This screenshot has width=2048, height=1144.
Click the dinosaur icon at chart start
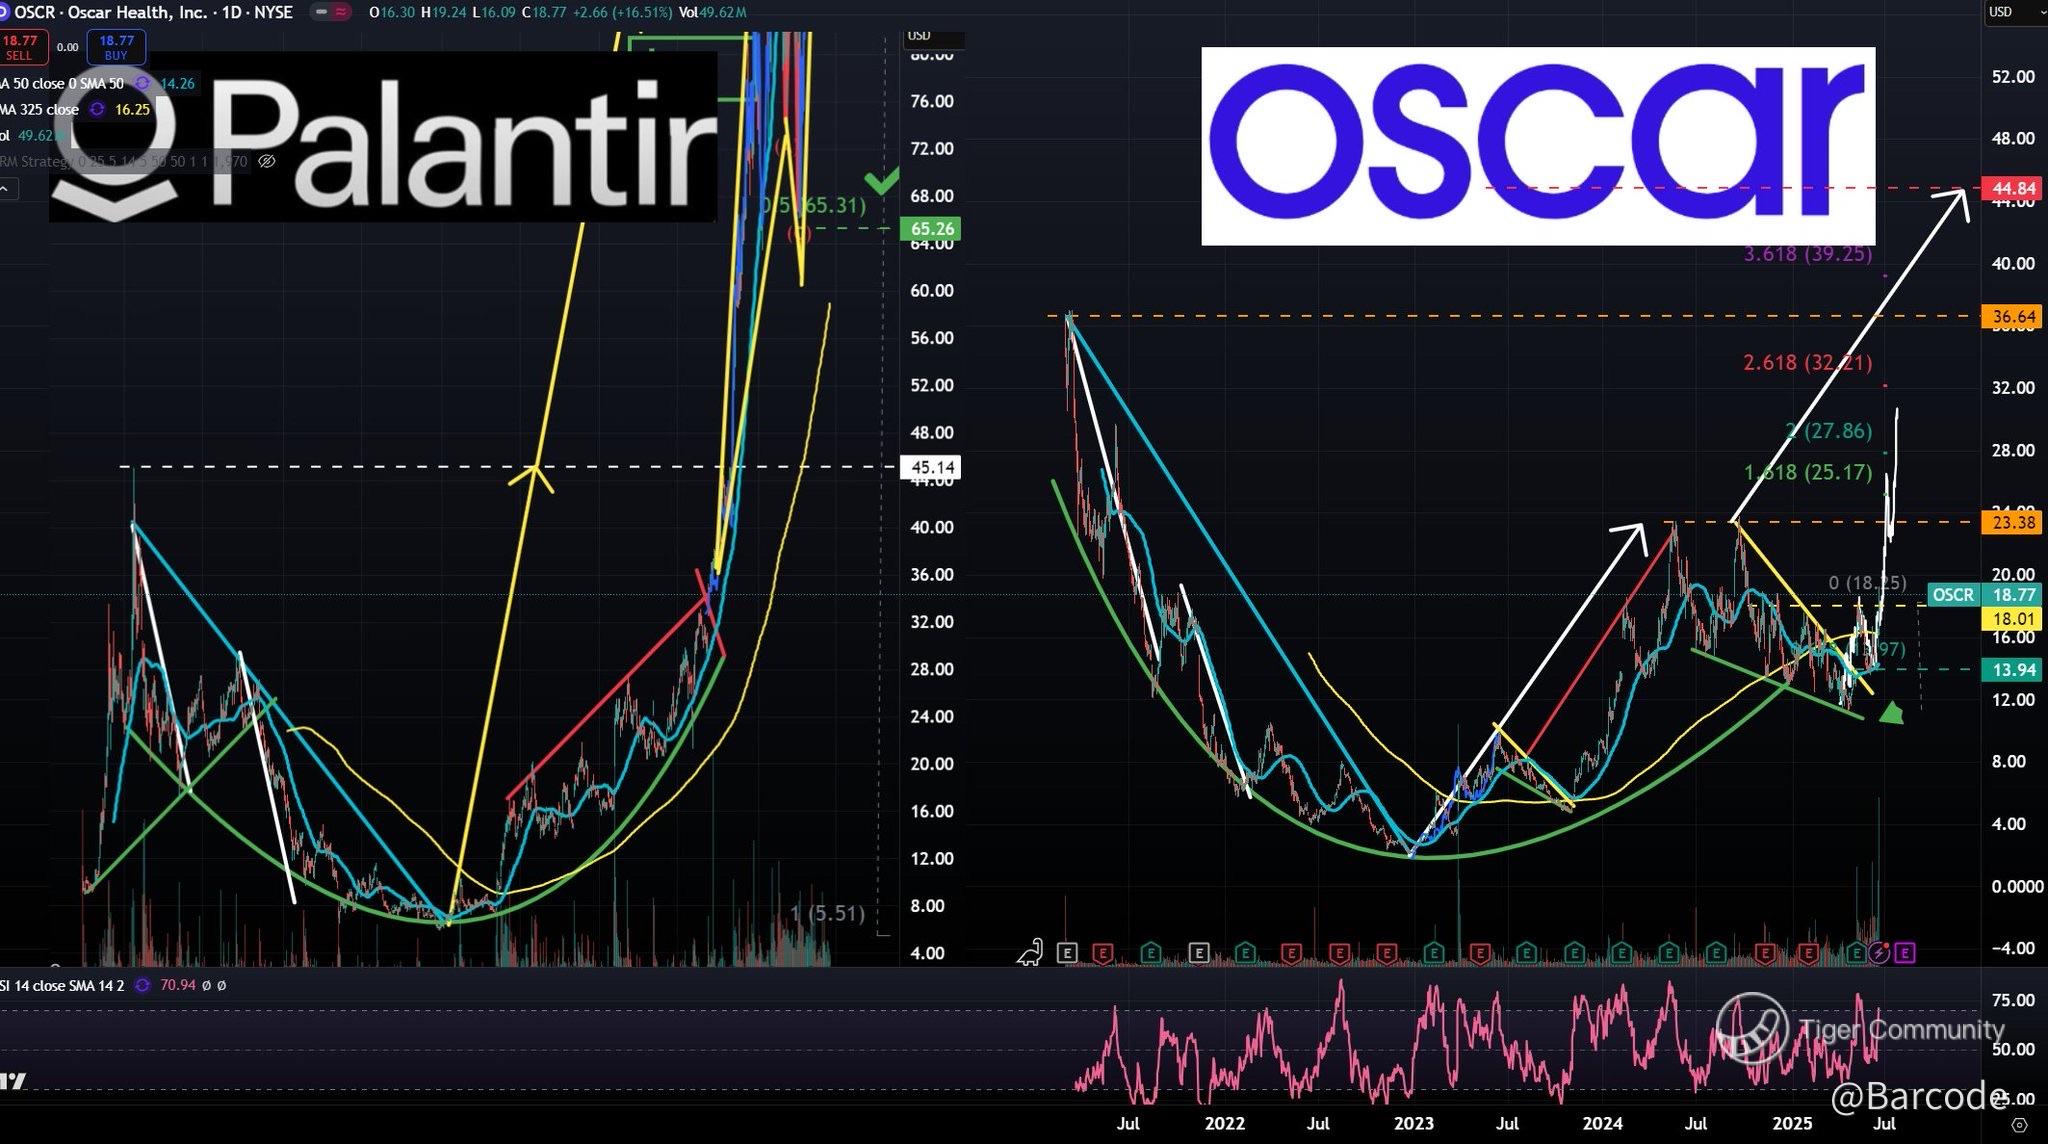coord(1030,951)
